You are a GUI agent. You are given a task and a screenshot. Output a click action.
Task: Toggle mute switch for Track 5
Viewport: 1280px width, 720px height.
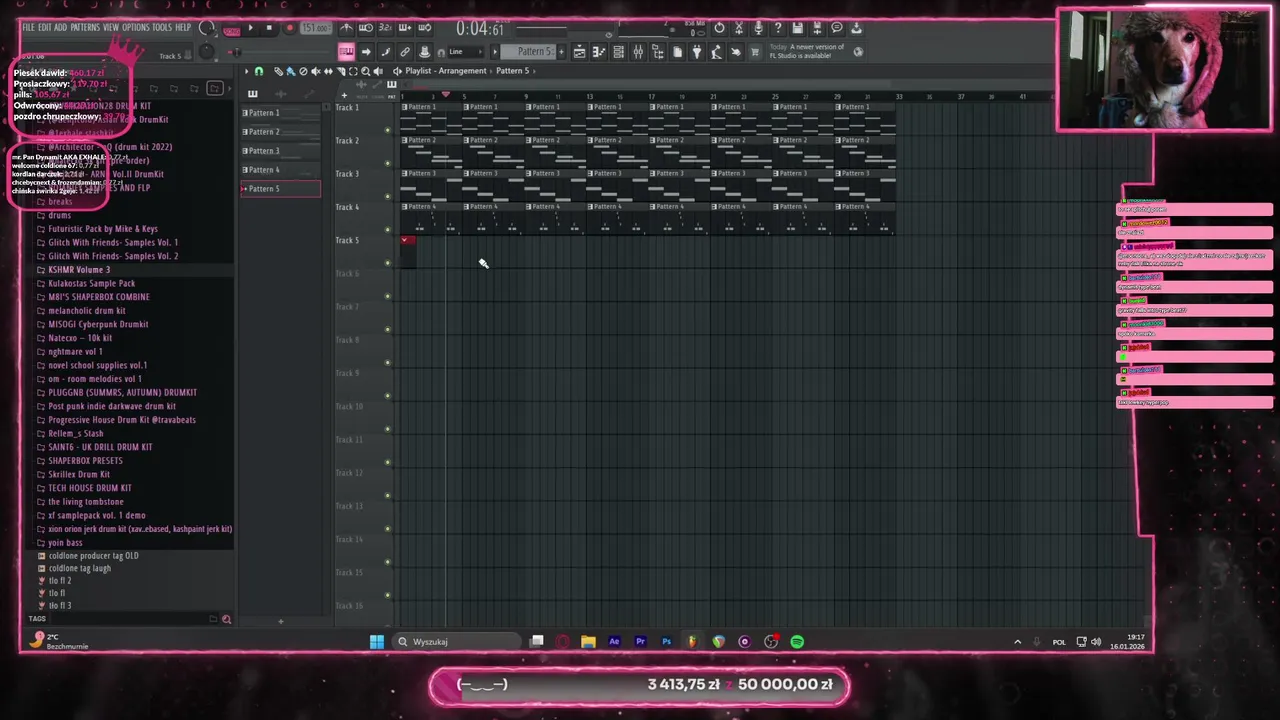(388, 263)
